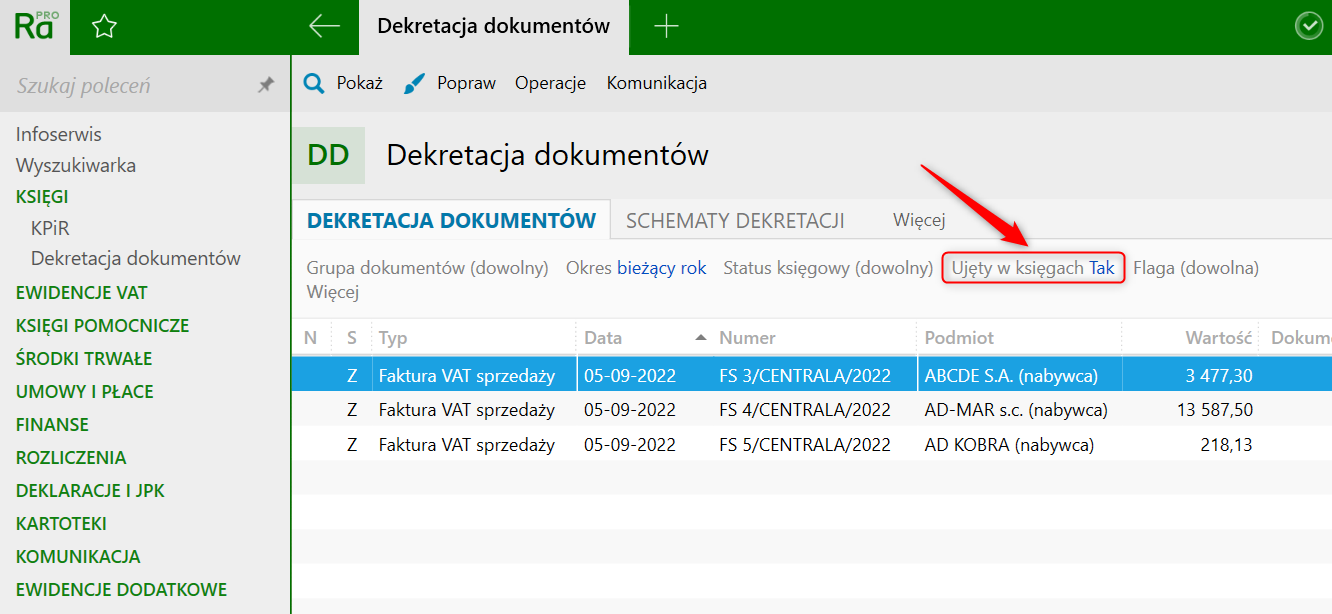Click the favorites star icon
This screenshot has width=1332, height=614.
click(x=104, y=27)
